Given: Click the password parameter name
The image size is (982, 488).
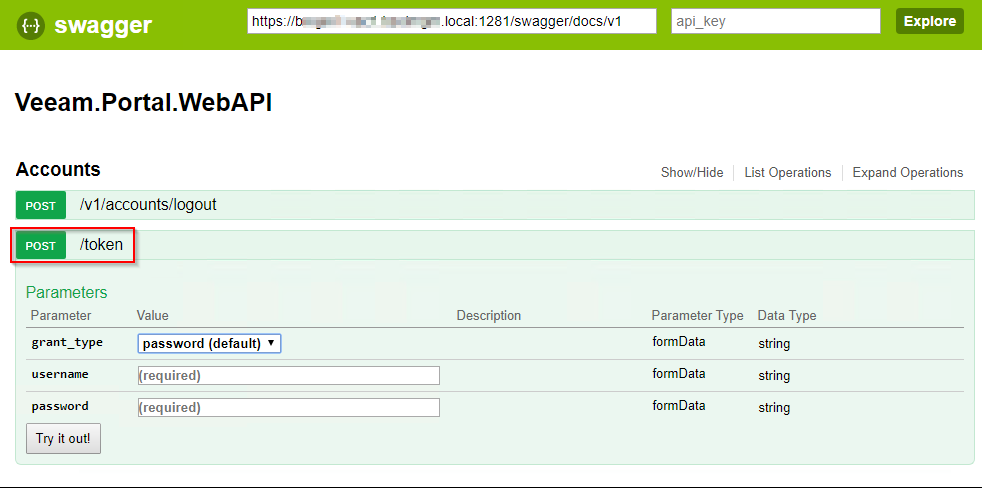Looking at the screenshot, I should click(60, 406).
